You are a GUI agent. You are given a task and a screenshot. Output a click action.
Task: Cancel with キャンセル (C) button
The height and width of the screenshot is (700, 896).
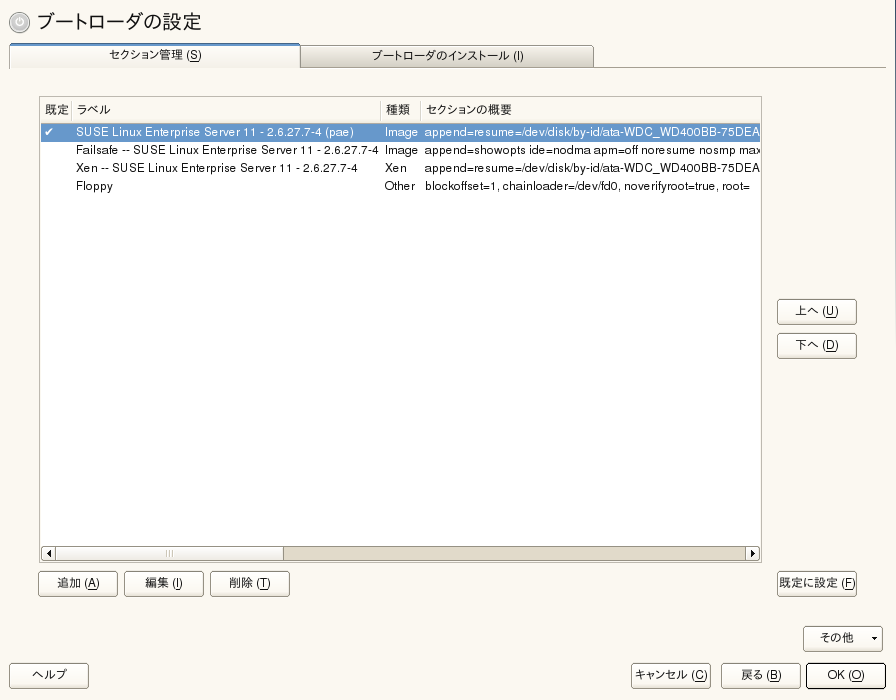(671, 675)
